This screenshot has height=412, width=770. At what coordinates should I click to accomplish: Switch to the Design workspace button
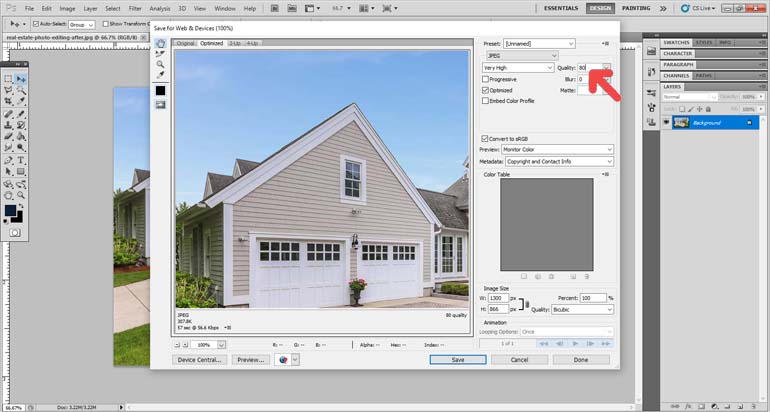point(600,8)
